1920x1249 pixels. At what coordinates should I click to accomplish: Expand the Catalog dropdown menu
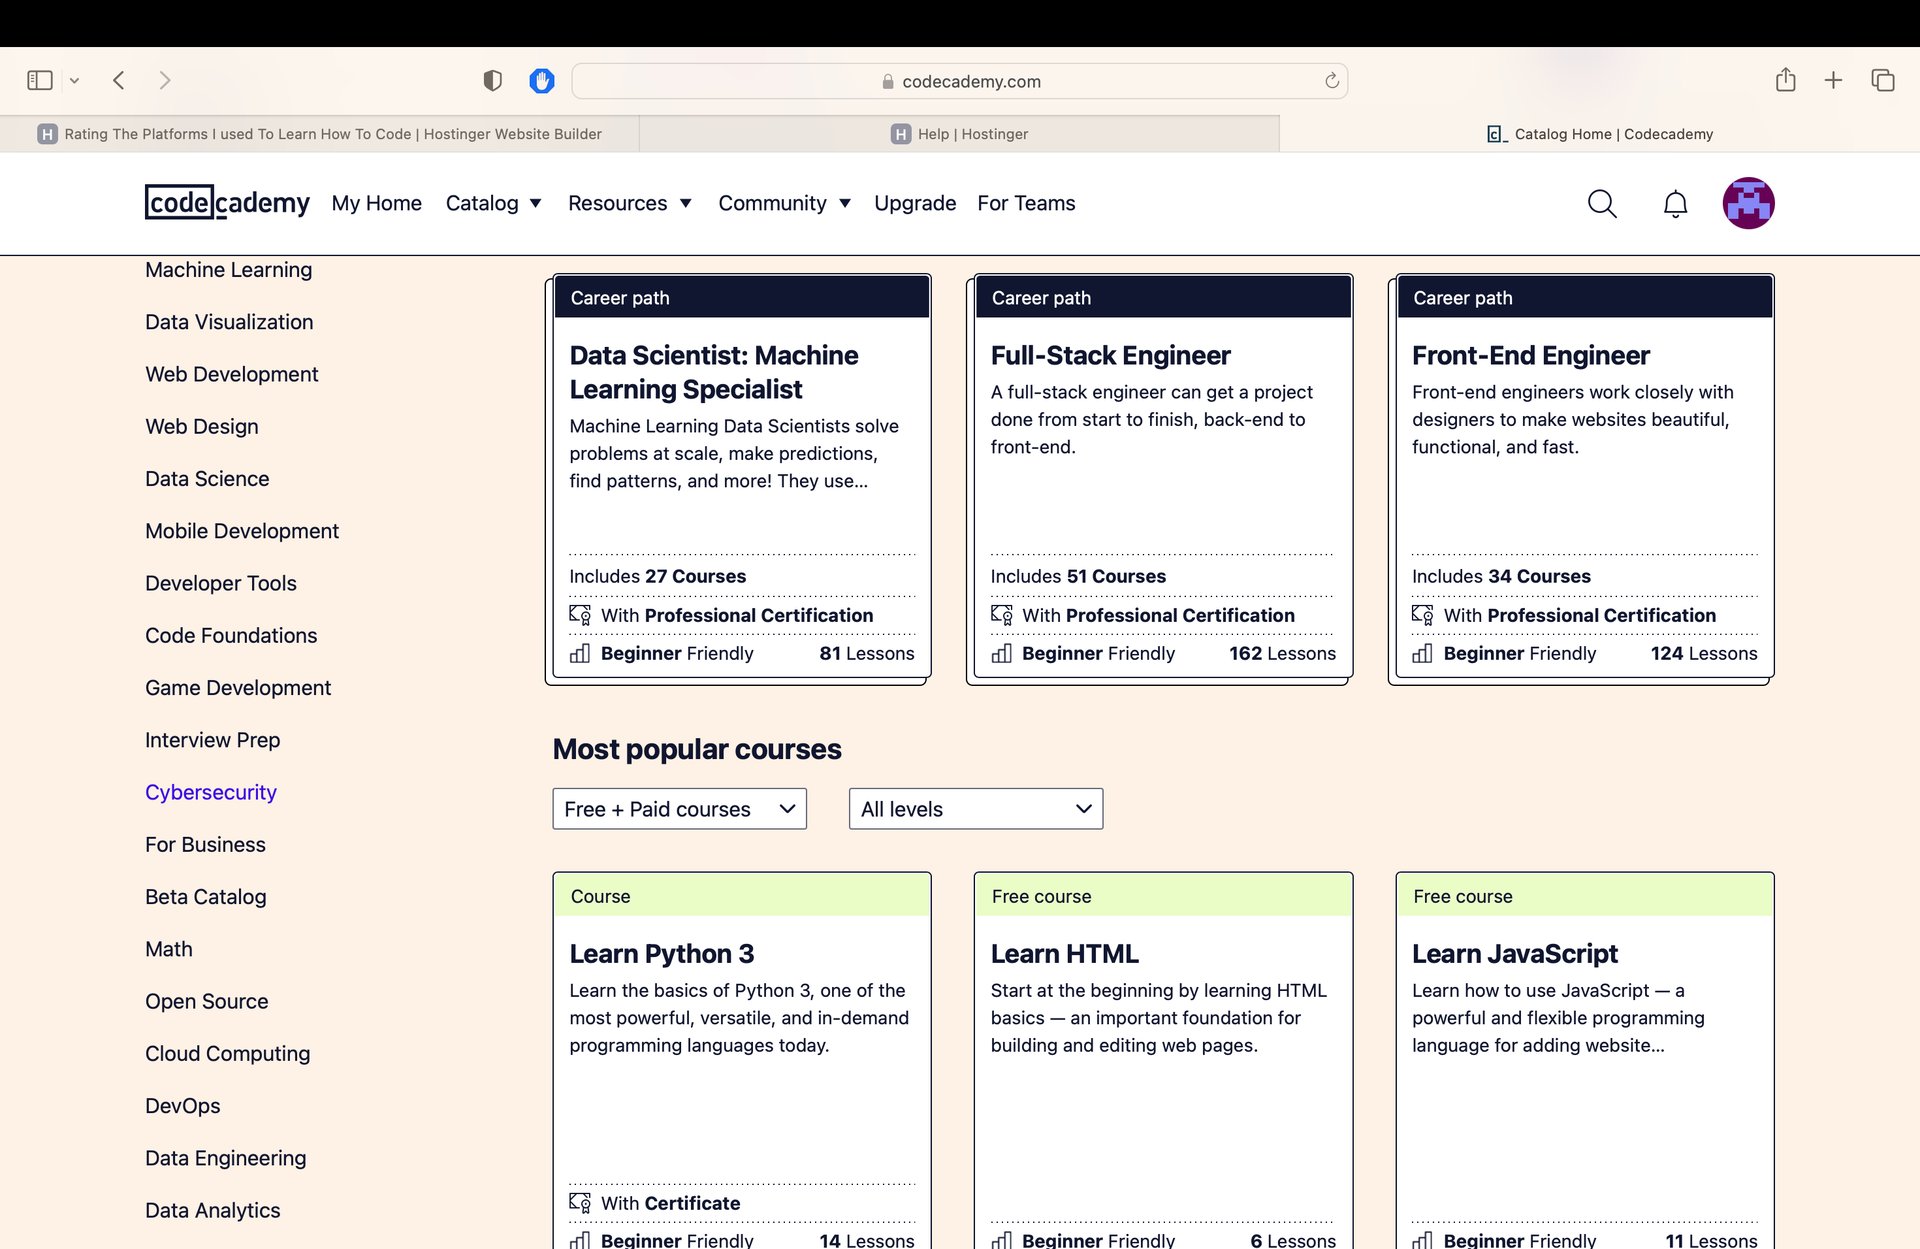click(x=493, y=203)
